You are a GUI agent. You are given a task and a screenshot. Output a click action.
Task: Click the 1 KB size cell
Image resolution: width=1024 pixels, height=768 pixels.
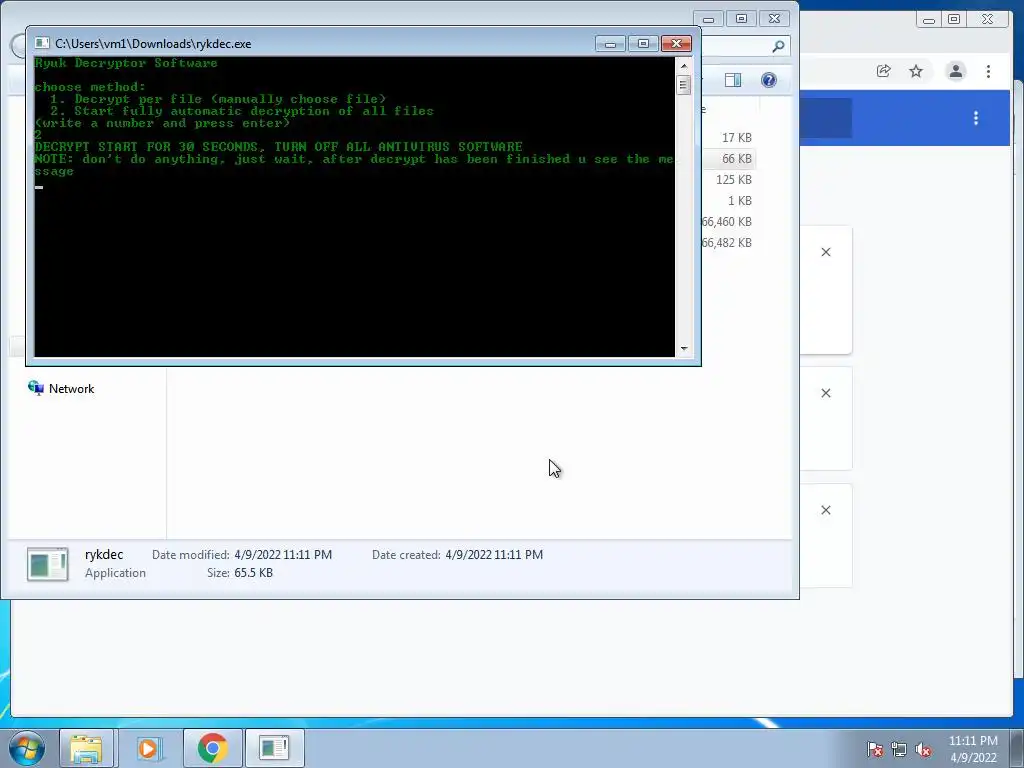point(740,200)
